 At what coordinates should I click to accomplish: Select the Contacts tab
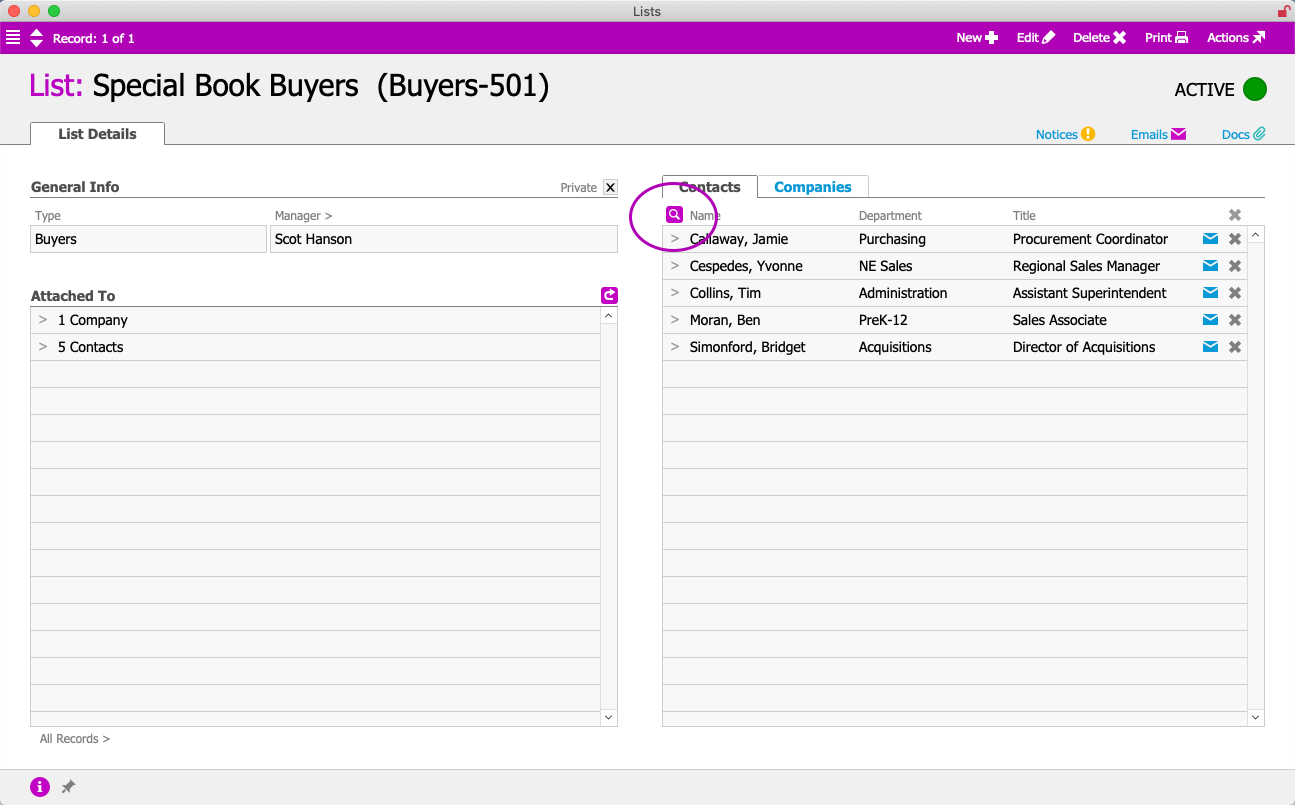point(710,187)
